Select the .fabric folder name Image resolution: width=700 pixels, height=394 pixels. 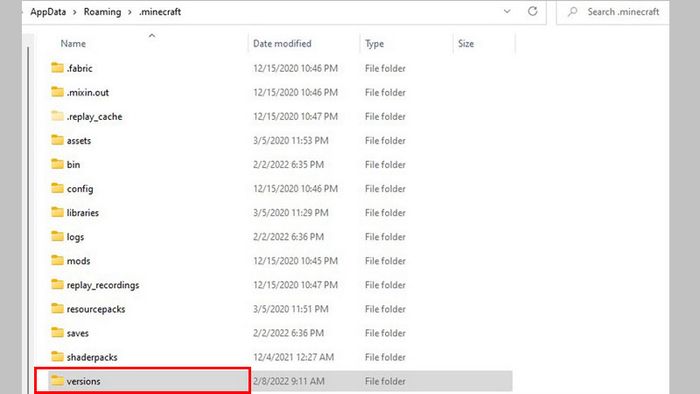click(x=79, y=68)
